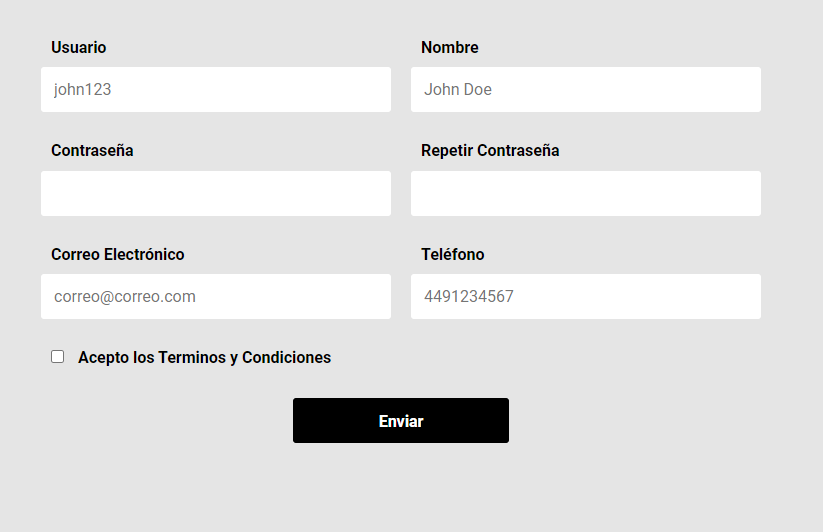This screenshot has width=823, height=532.
Task: Click the Acepto los Terminos y Condiciones text
Action: coord(205,357)
